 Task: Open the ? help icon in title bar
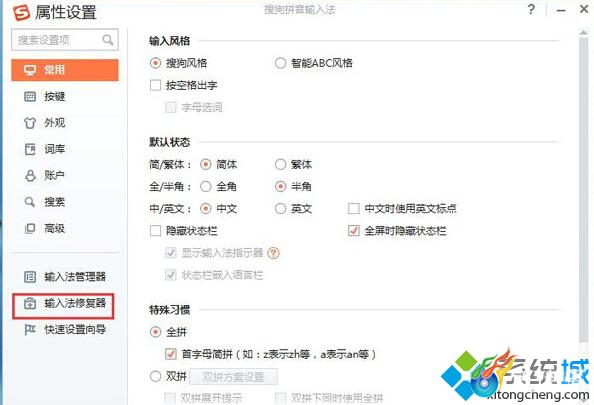[531, 9]
